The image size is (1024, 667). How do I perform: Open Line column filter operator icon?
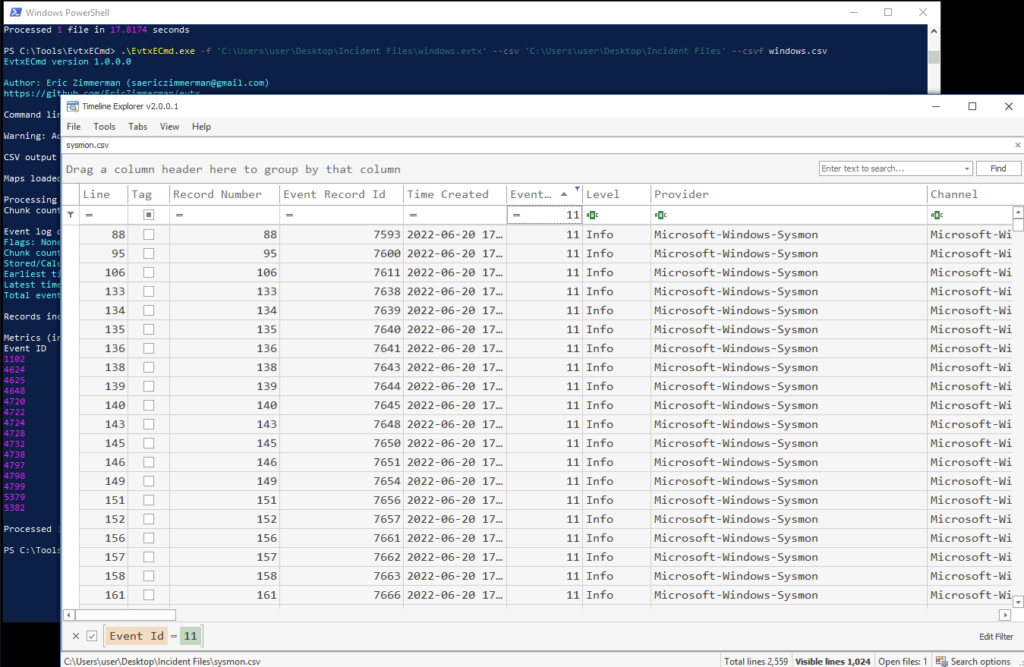coord(89,215)
